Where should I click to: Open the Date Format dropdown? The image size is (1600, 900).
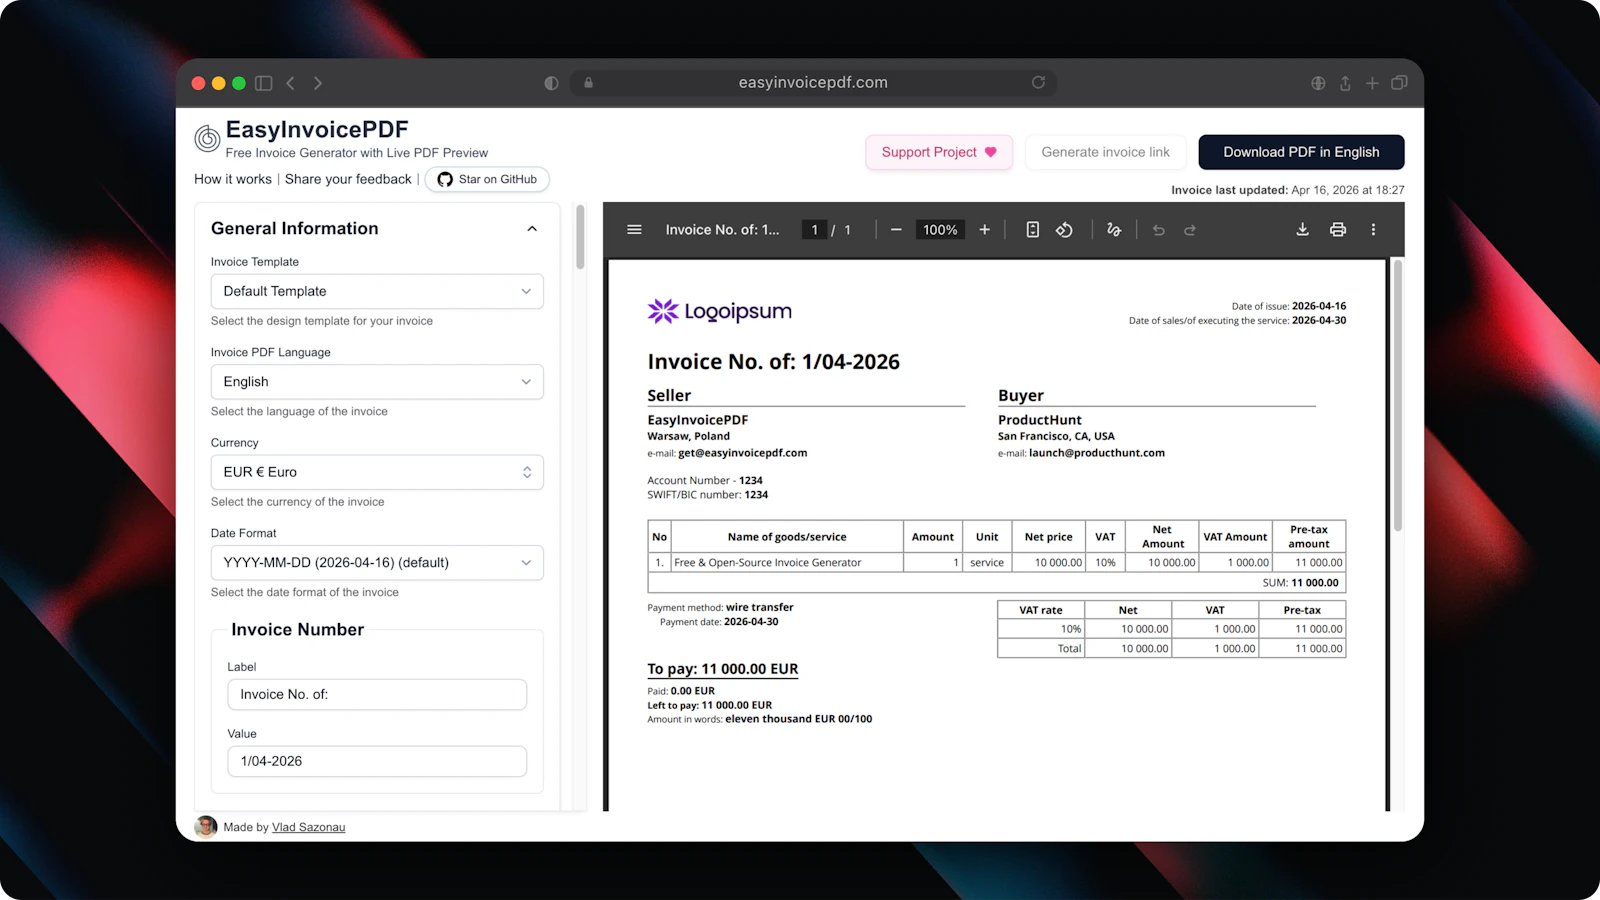376,562
